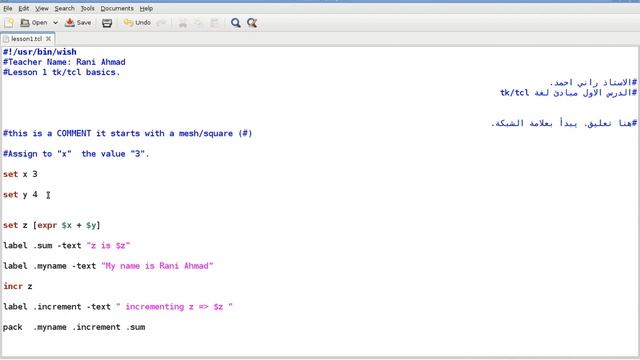Click the string "My name is Rani Ahmad"
The width and height of the screenshot is (640, 360).
(157, 266)
